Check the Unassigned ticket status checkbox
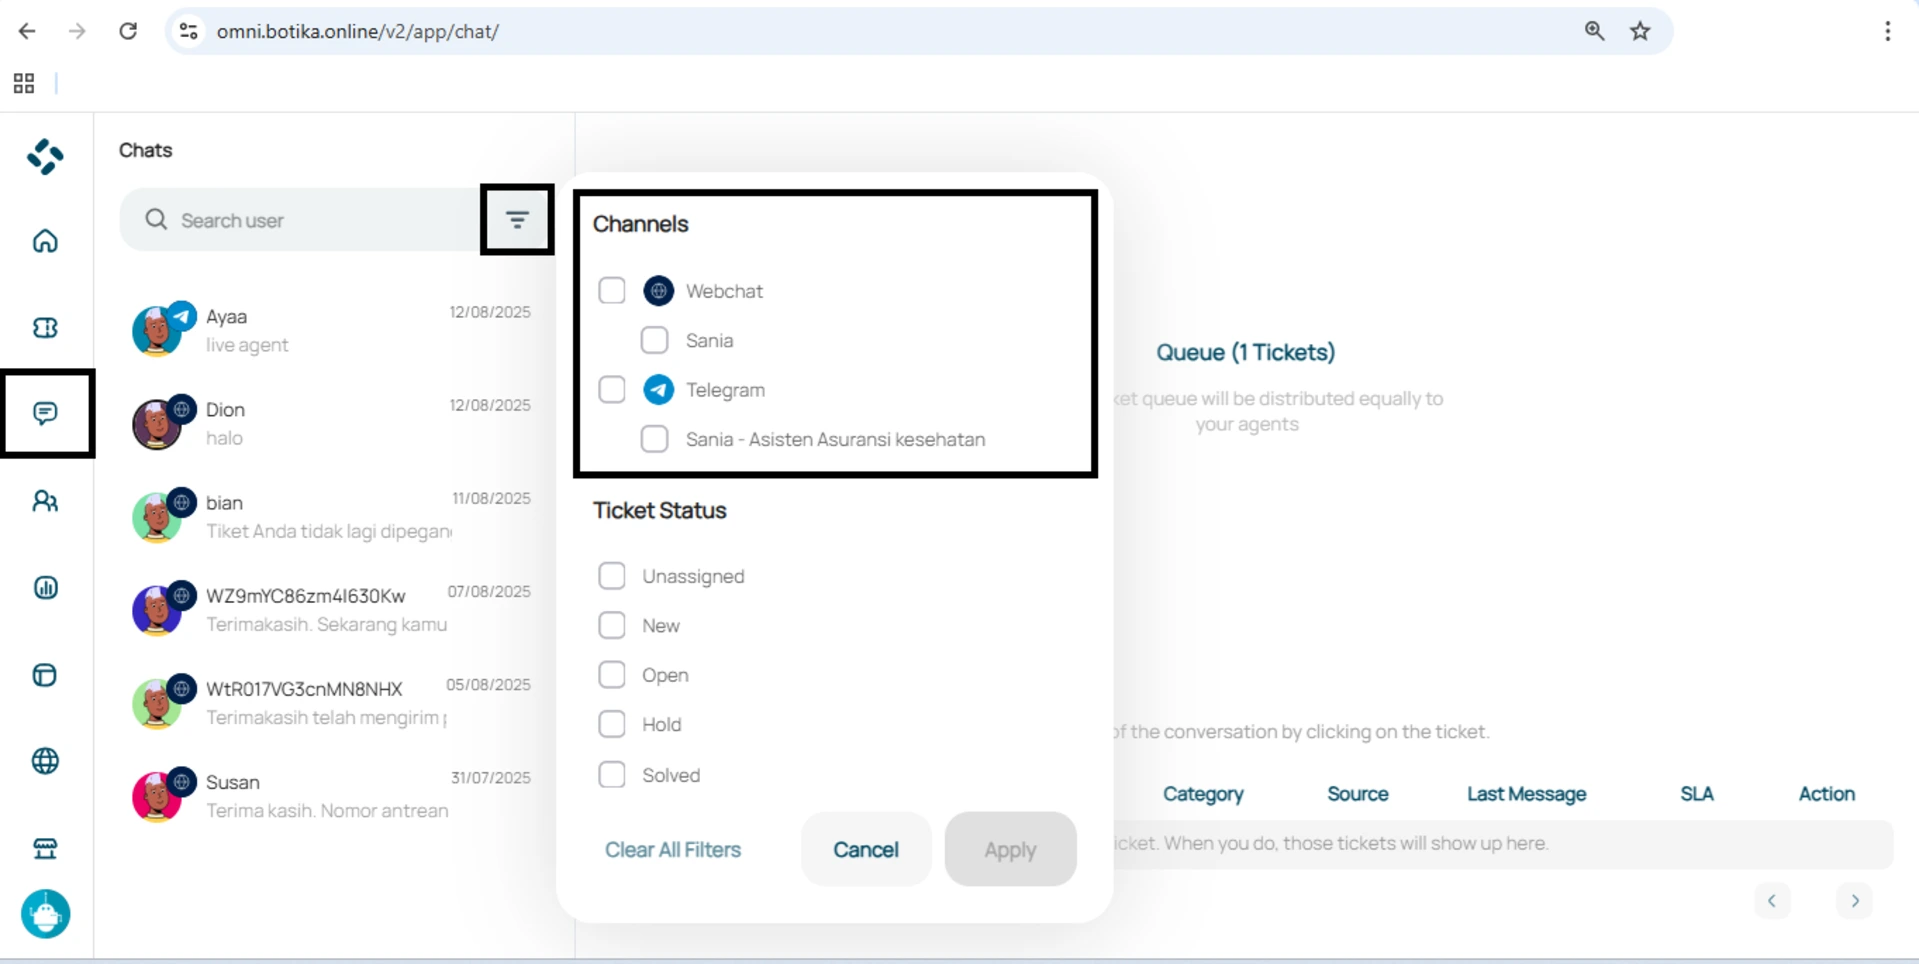The image size is (1919, 964). tap(612, 576)
